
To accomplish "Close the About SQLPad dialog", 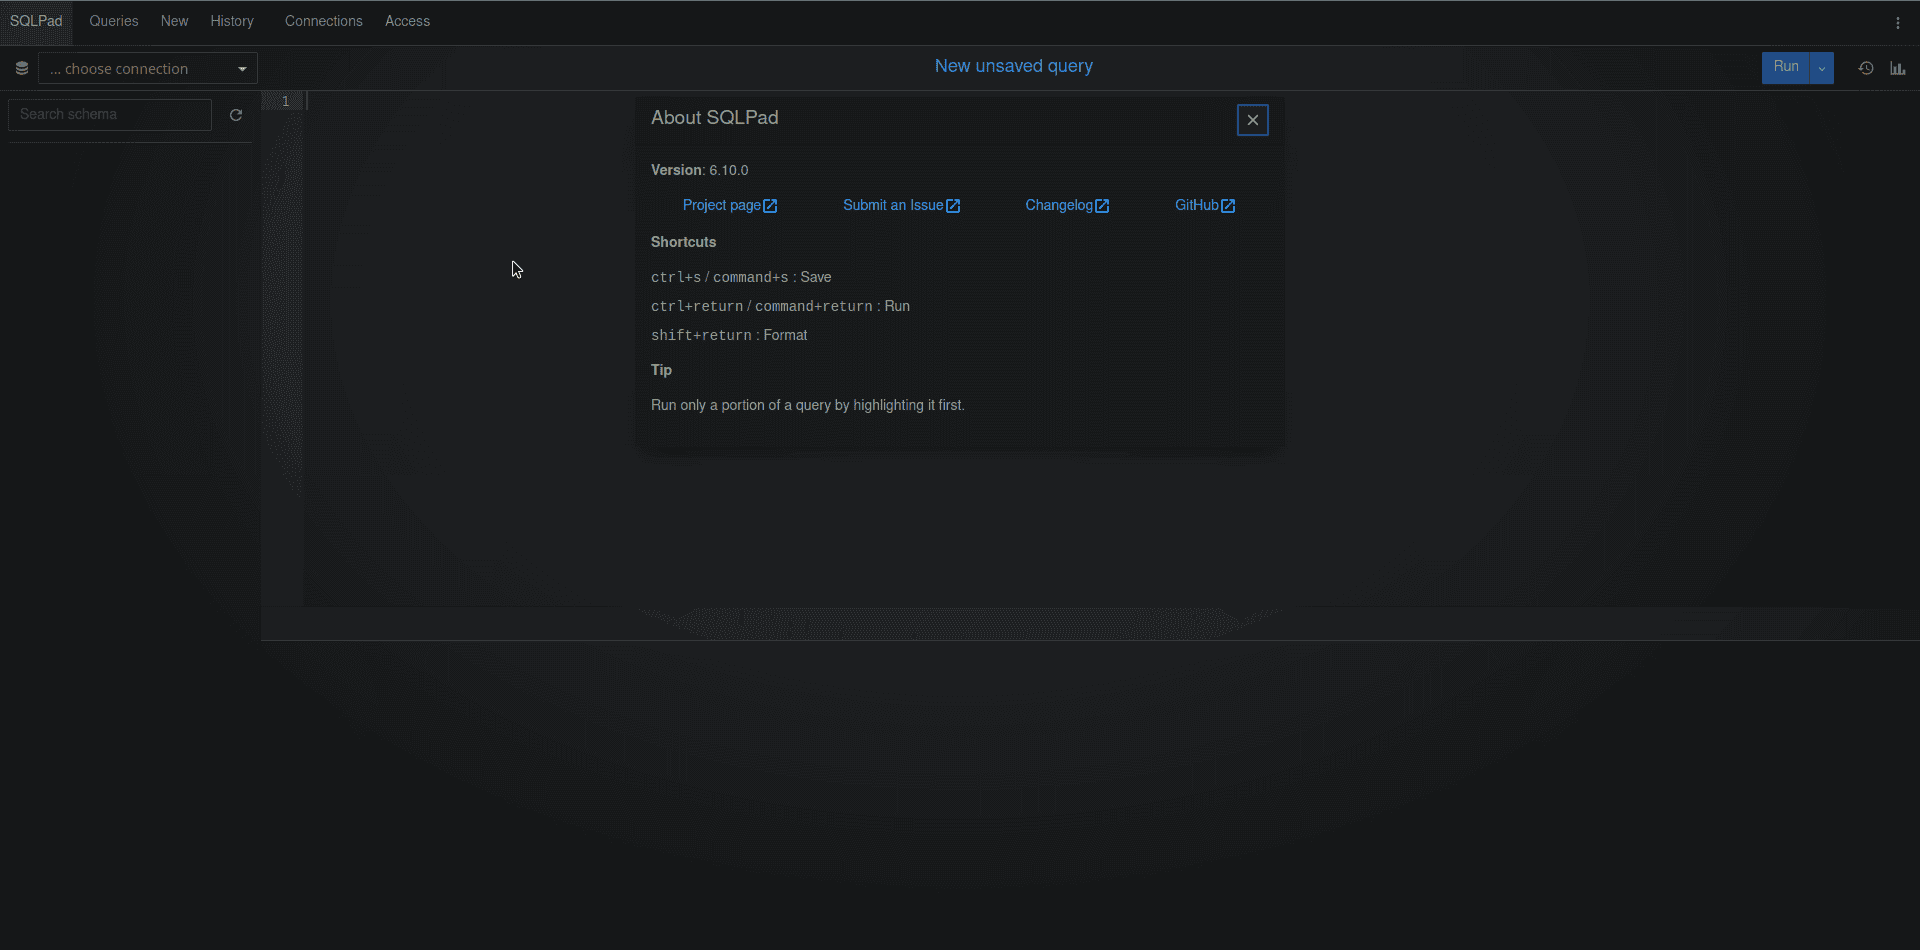I will click(1252, 120).
